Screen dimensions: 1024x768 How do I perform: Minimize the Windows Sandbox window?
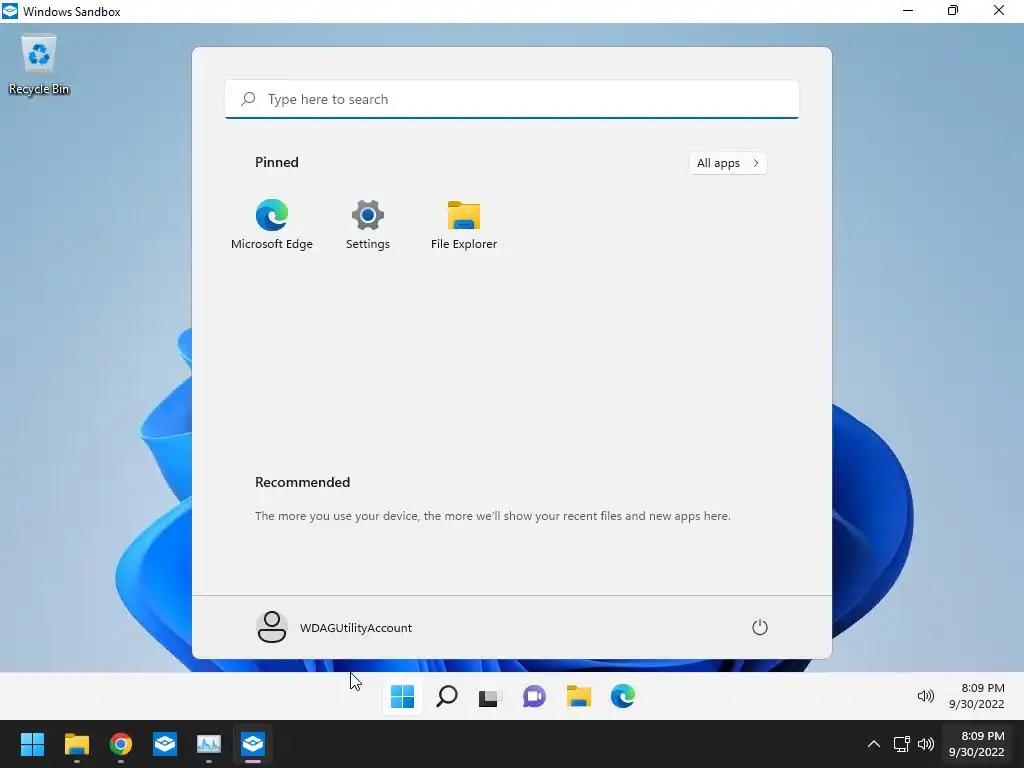tap(908, 10)
